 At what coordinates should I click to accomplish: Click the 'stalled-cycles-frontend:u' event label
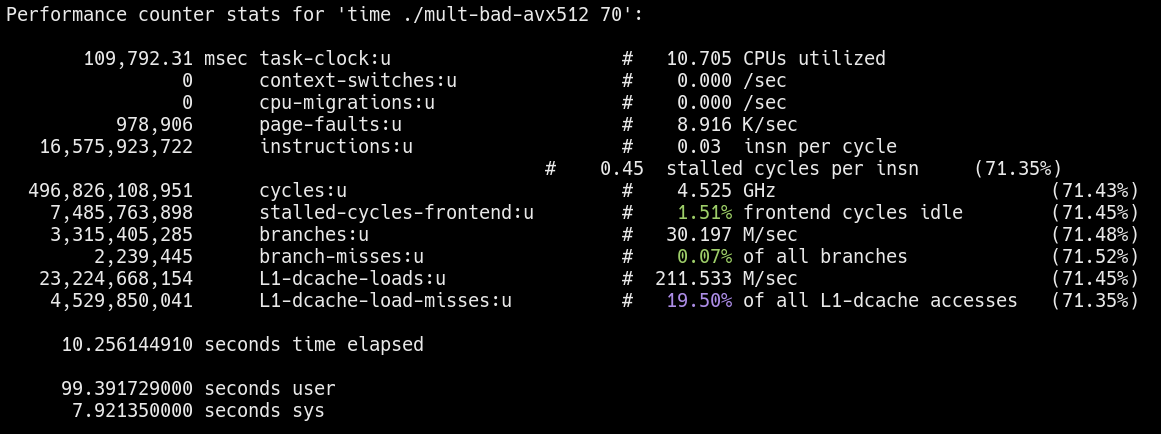[397, 213]
